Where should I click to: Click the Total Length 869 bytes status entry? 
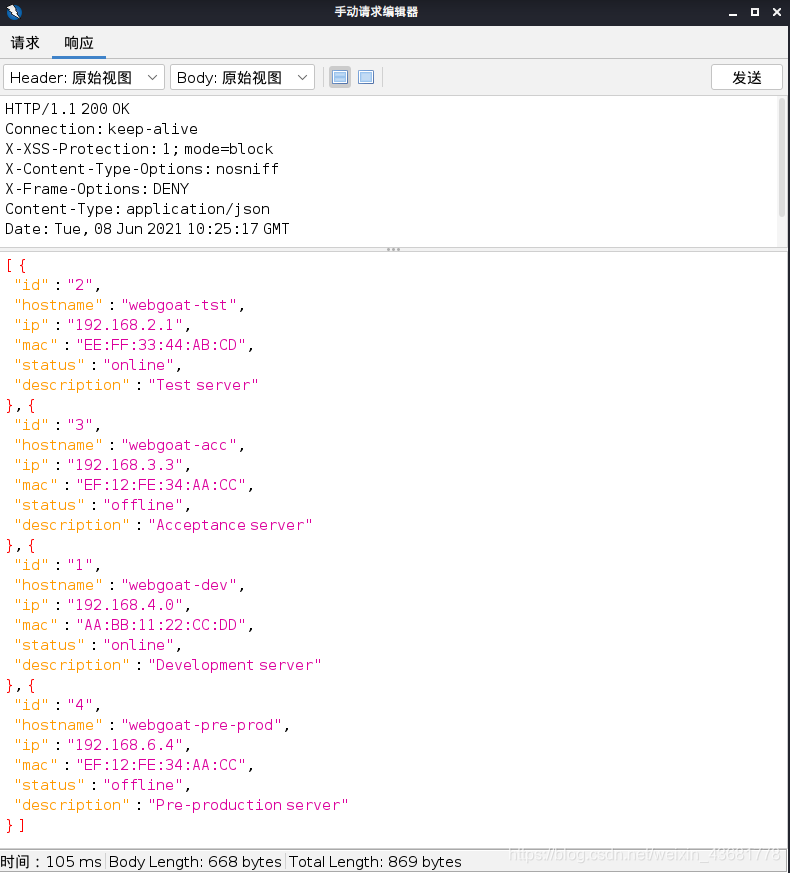pyautogui.click(x=375, y=862)
